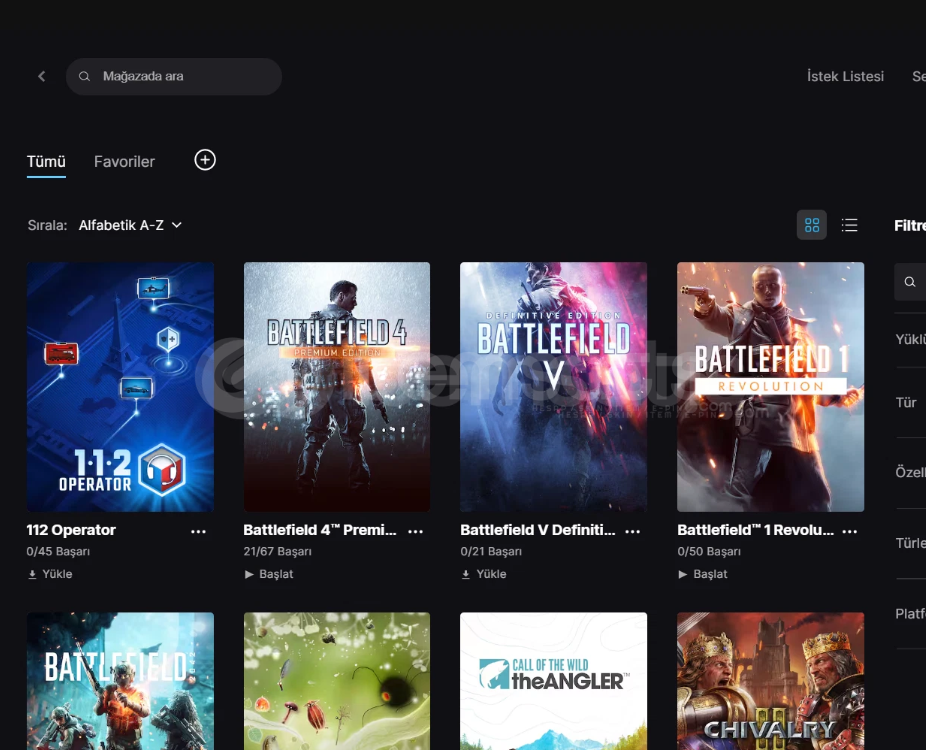Open the Chivalry II cover thumbnail

pos(770,681)
